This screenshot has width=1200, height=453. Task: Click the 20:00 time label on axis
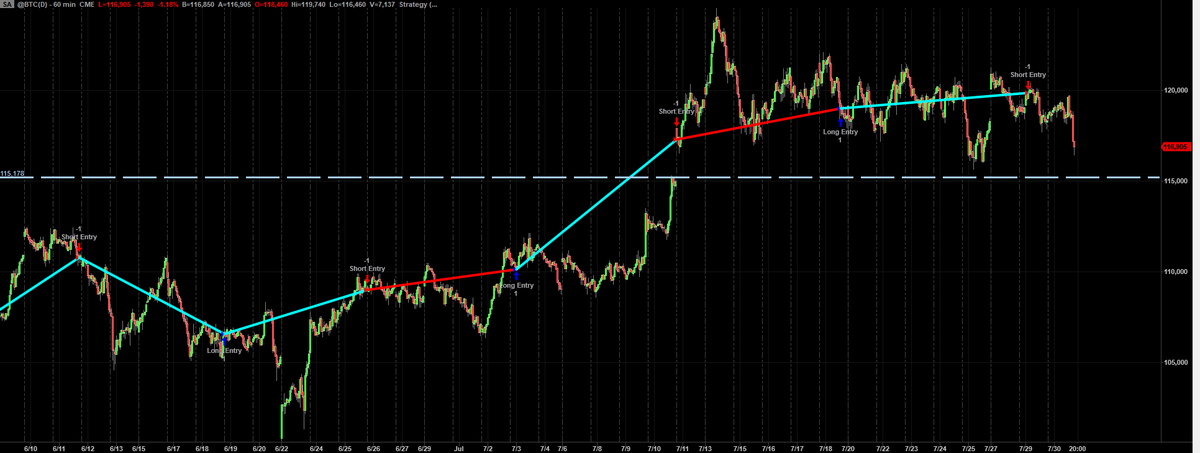click(x=1078, y=449)
